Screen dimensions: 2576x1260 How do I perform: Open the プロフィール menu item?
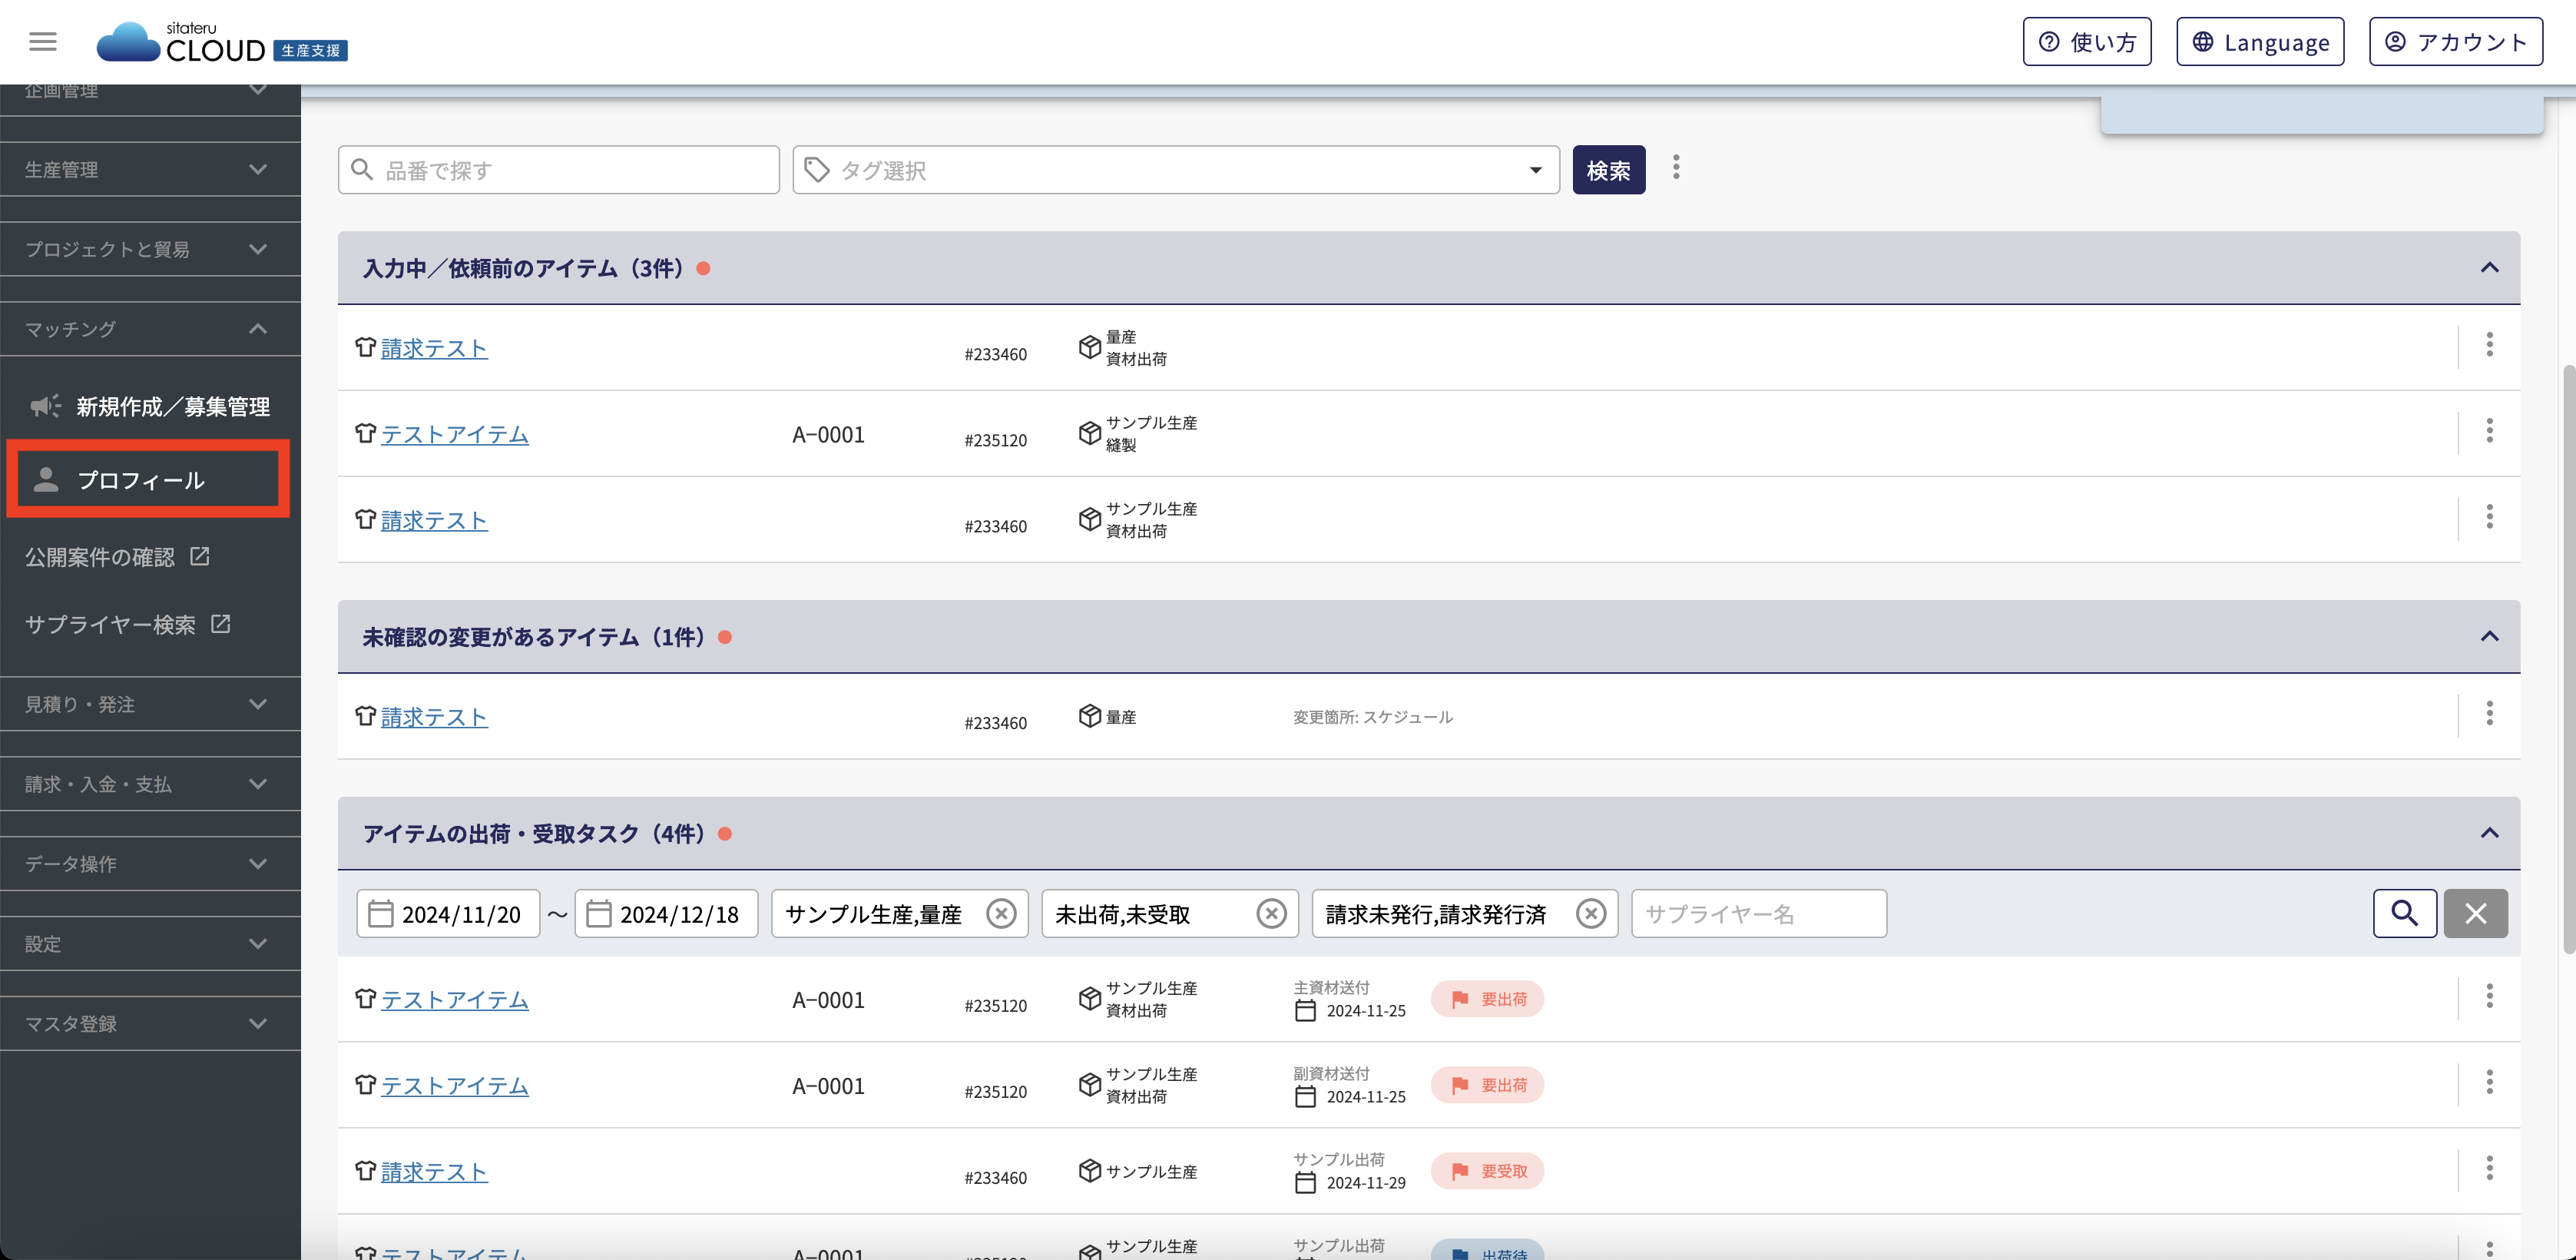148,480
